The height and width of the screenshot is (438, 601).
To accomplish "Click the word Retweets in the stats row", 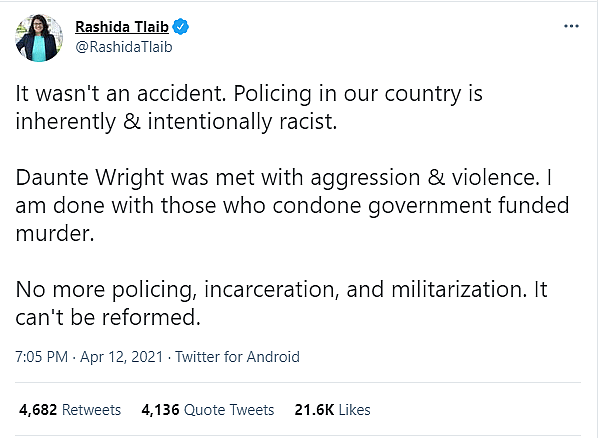I will pos(92,409).
